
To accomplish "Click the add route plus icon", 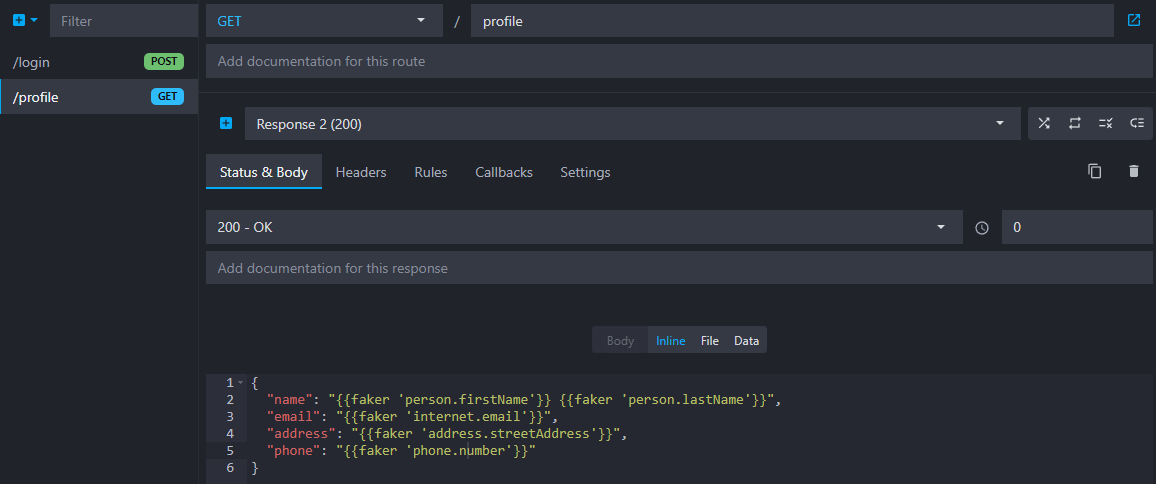I will 19,20.
